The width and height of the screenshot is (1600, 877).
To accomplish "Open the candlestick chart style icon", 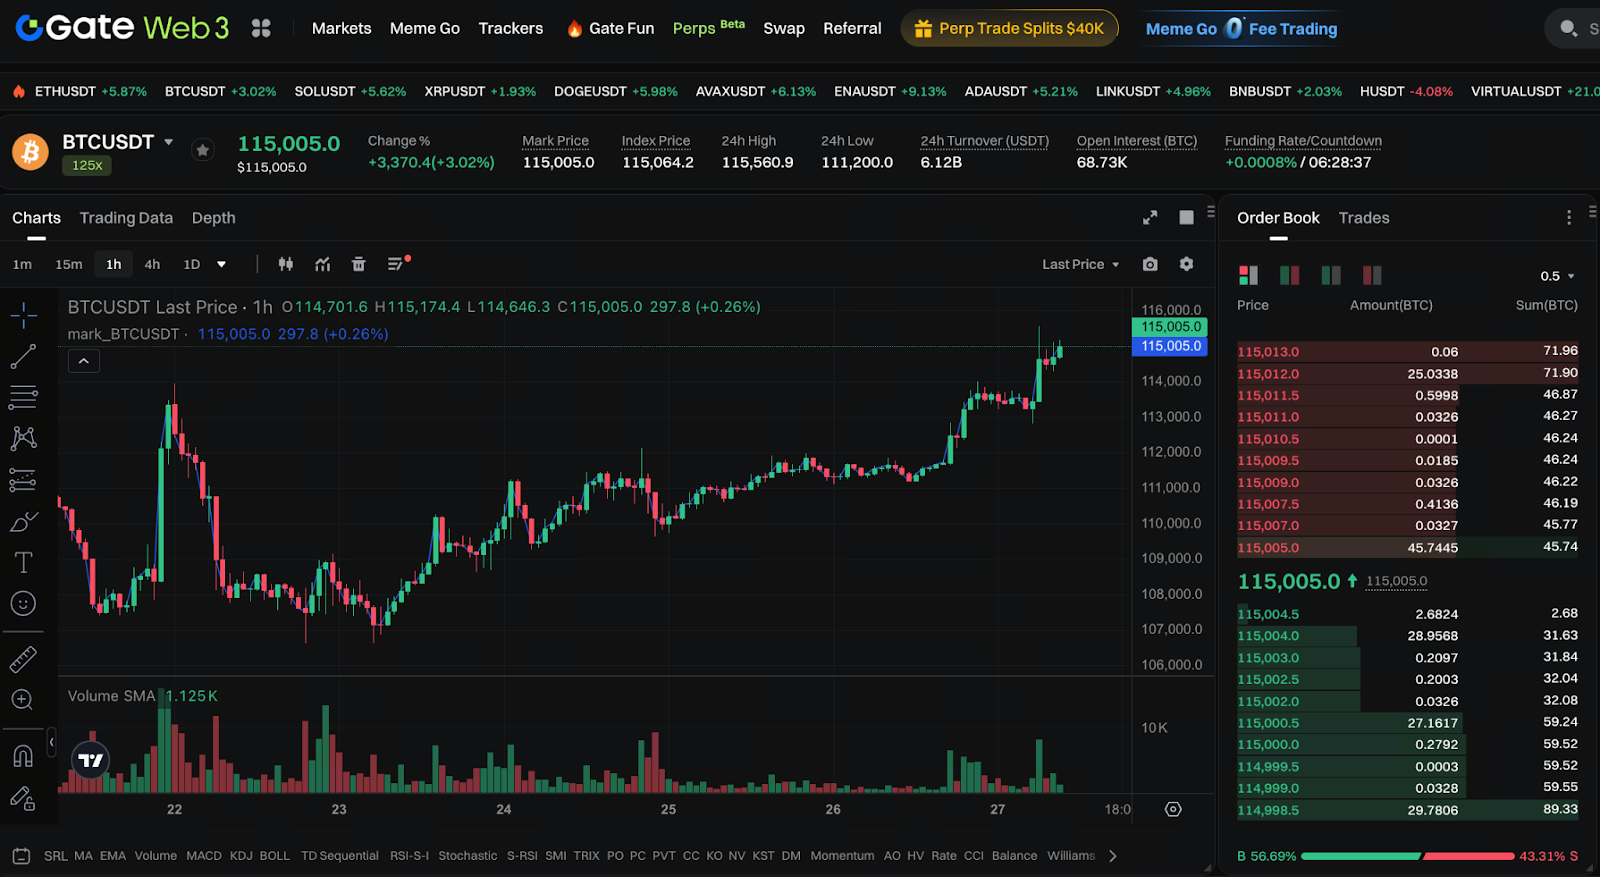I will pos(286,264).
